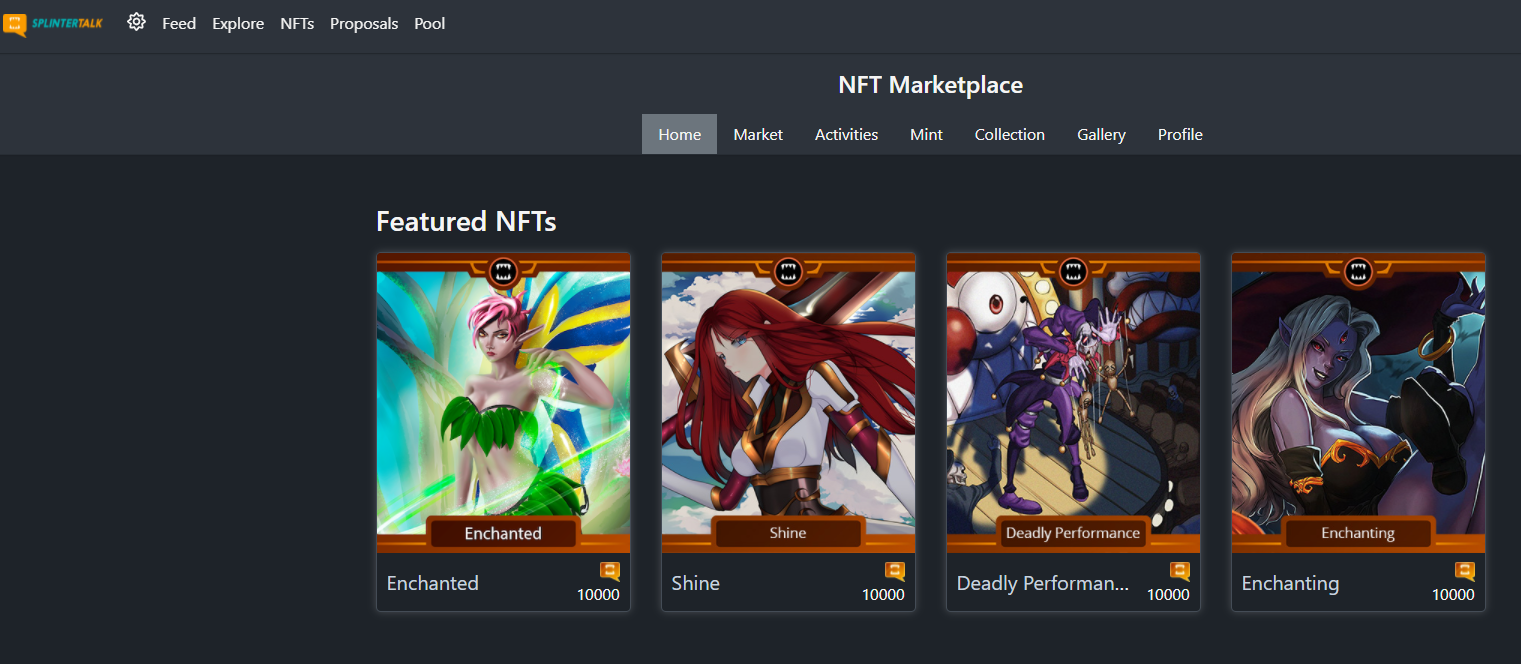Click the Shine title below the card
This screenshot has height=664, width=1521.
(x=696, y=583)
